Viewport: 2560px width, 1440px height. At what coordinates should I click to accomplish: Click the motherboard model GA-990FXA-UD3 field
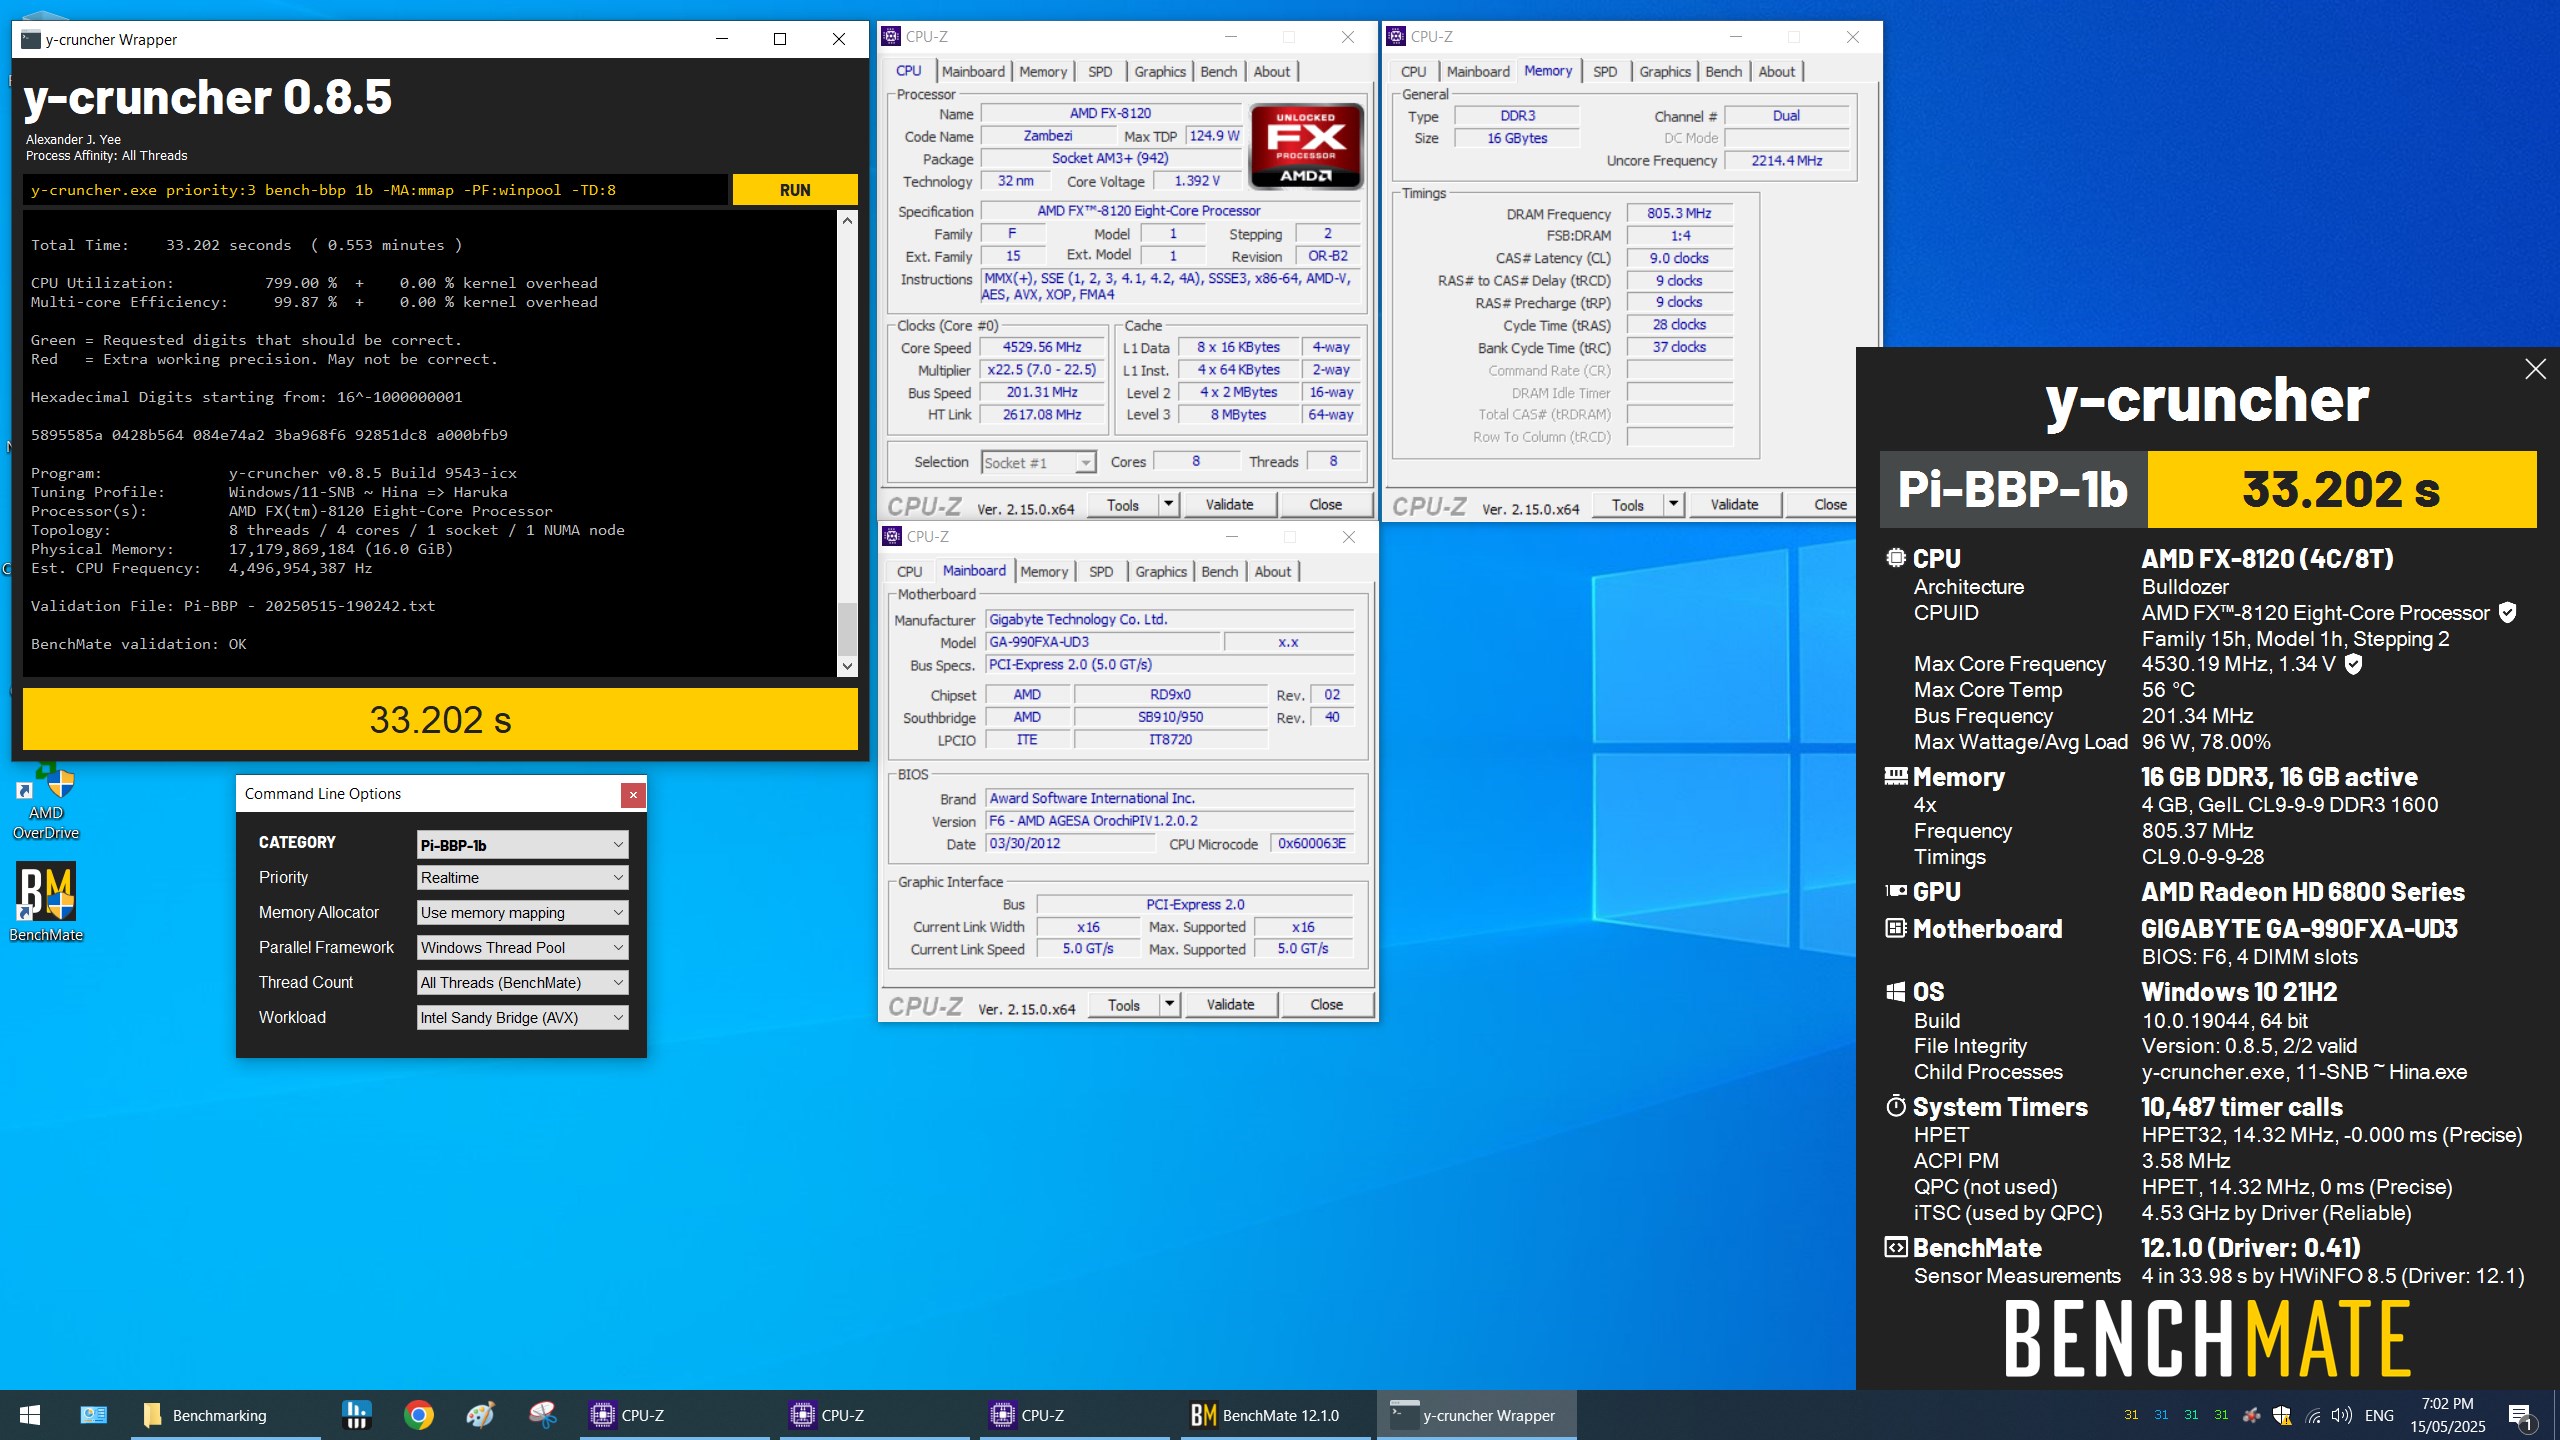coord(1102,642)
